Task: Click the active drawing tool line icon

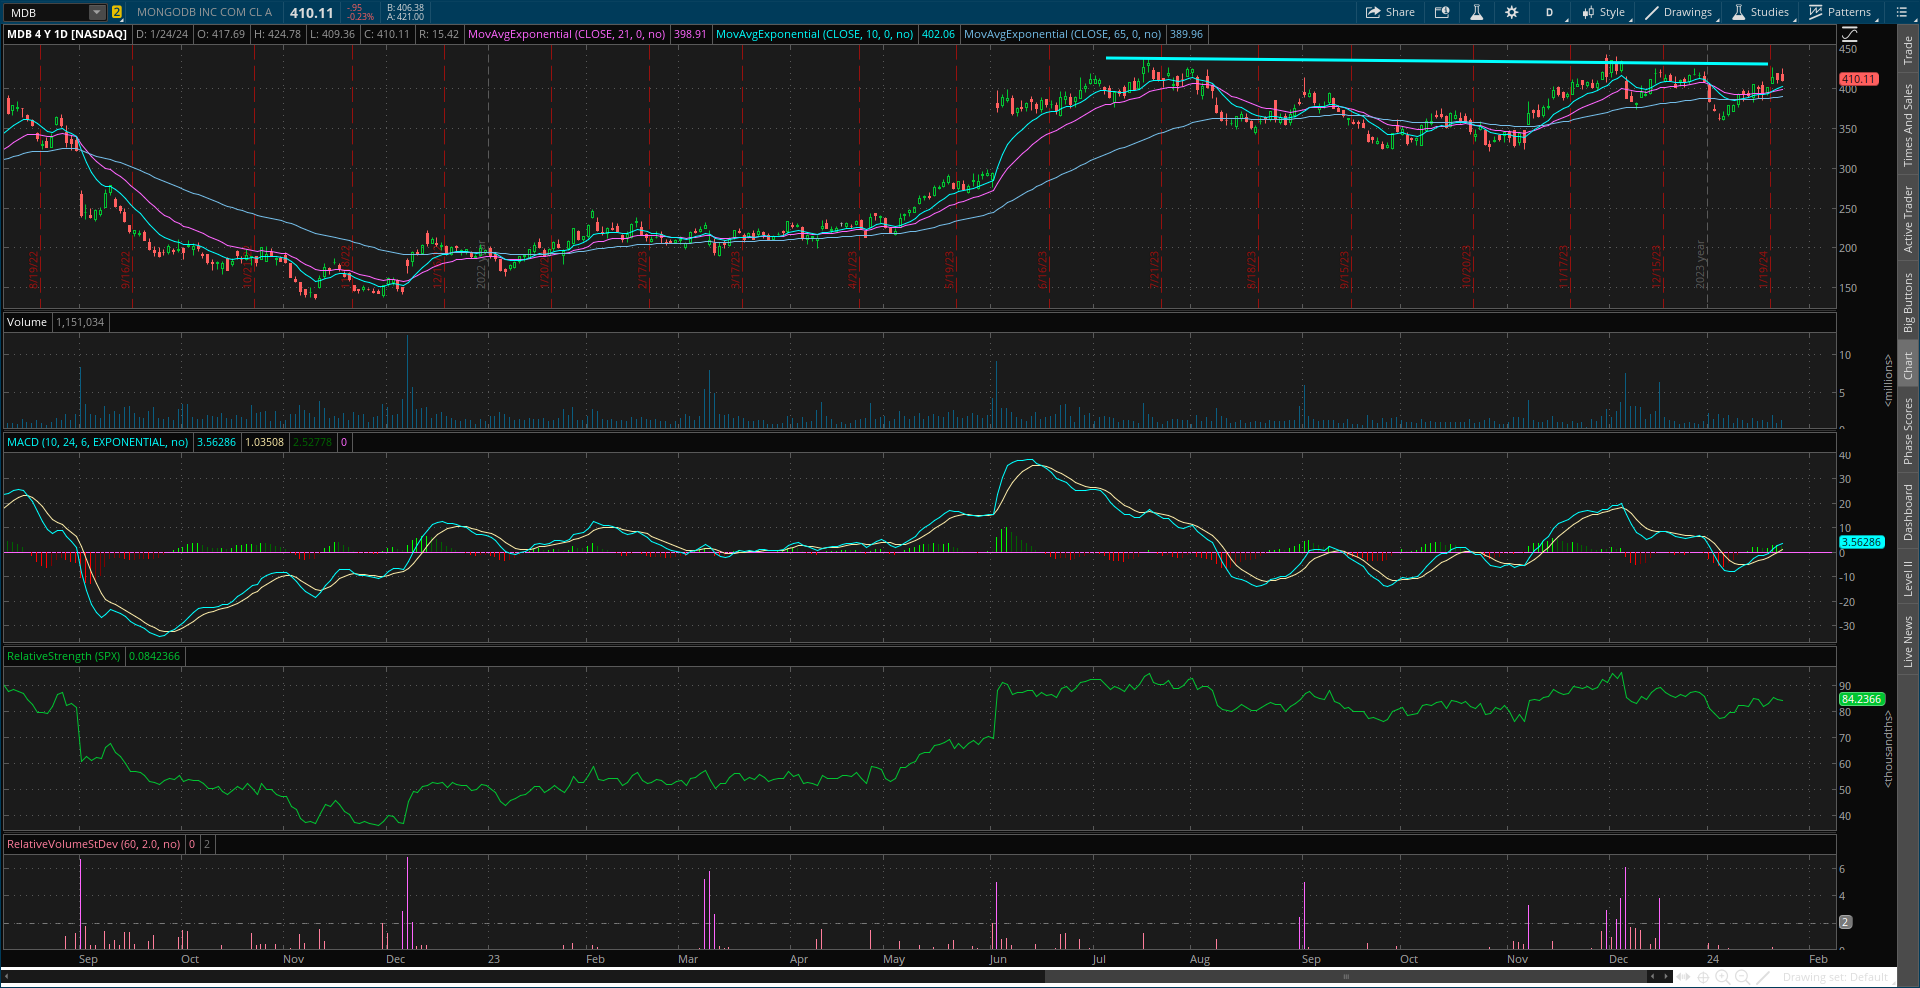Action: pos(1763,977)
